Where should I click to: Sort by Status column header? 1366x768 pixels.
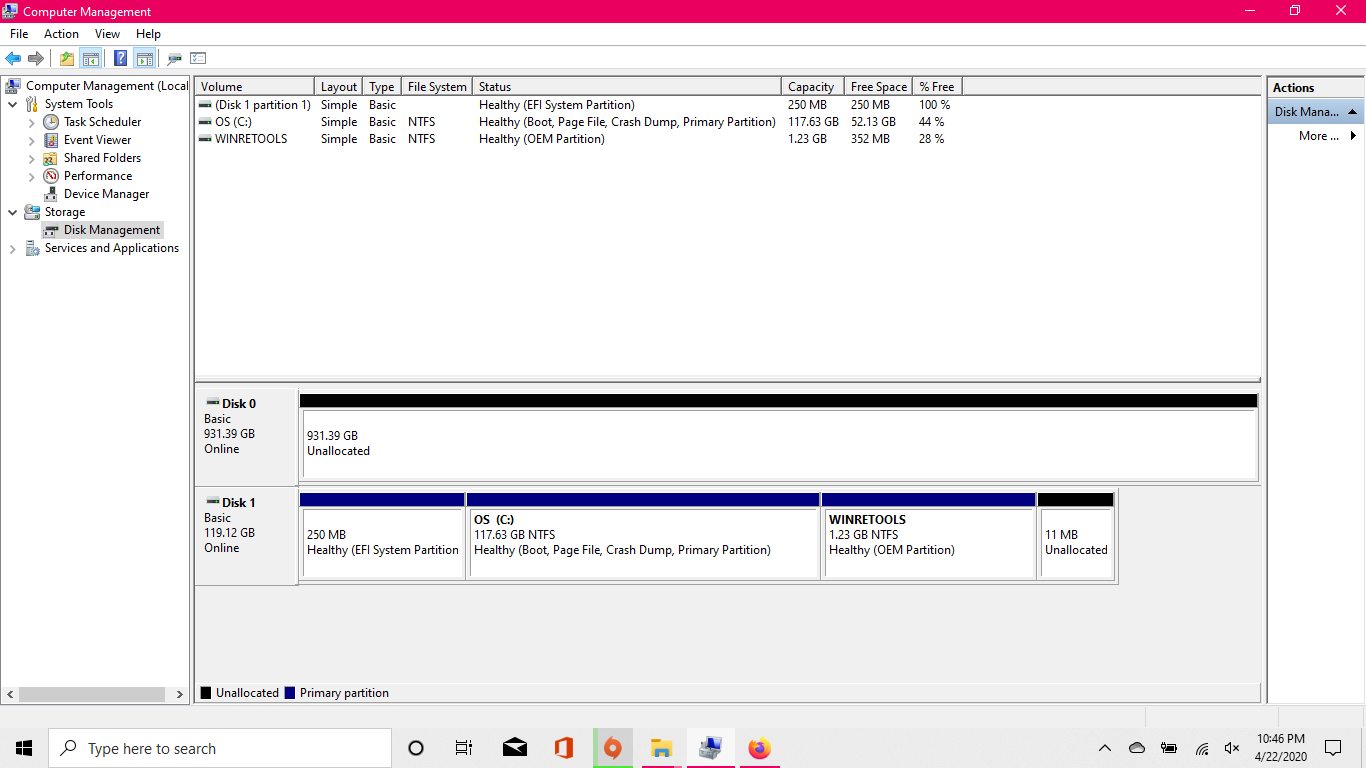coord(627,87)
